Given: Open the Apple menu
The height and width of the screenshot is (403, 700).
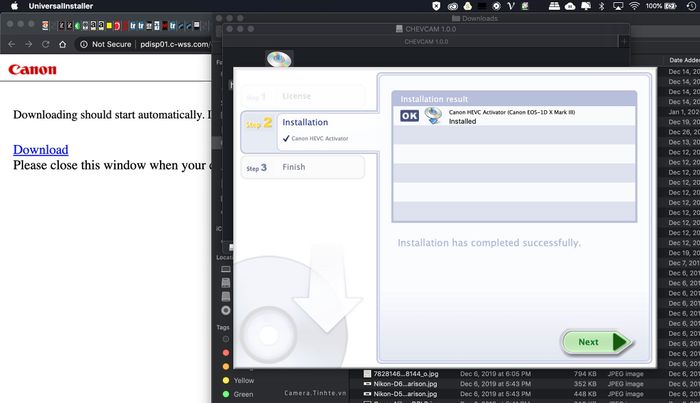Looking at the screenshot, I should (14, 6).
